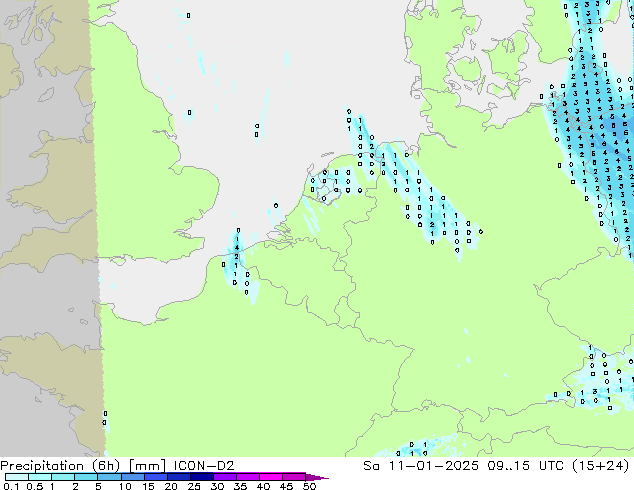Click the "40" legend scale label
This screenshot has height=490, width=634.
click(x=263, y=486)
